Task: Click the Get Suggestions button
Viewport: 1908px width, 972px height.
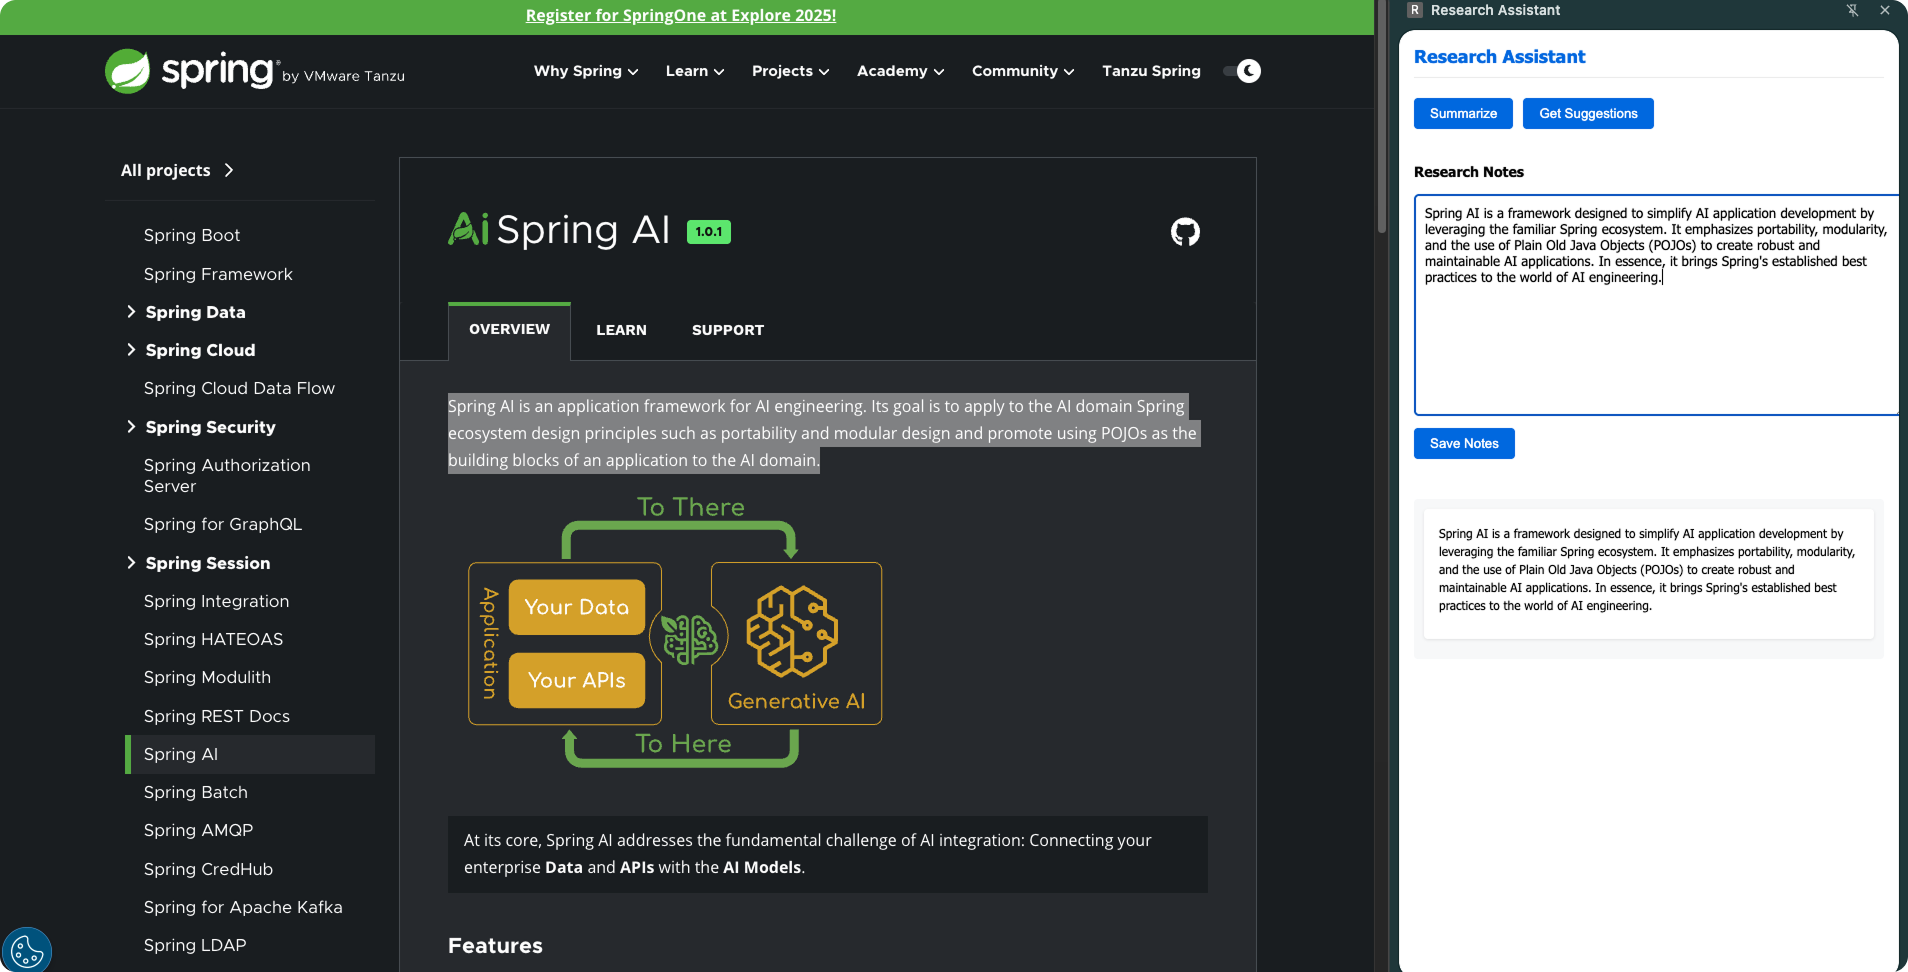Action: [x=1587, y=113]
